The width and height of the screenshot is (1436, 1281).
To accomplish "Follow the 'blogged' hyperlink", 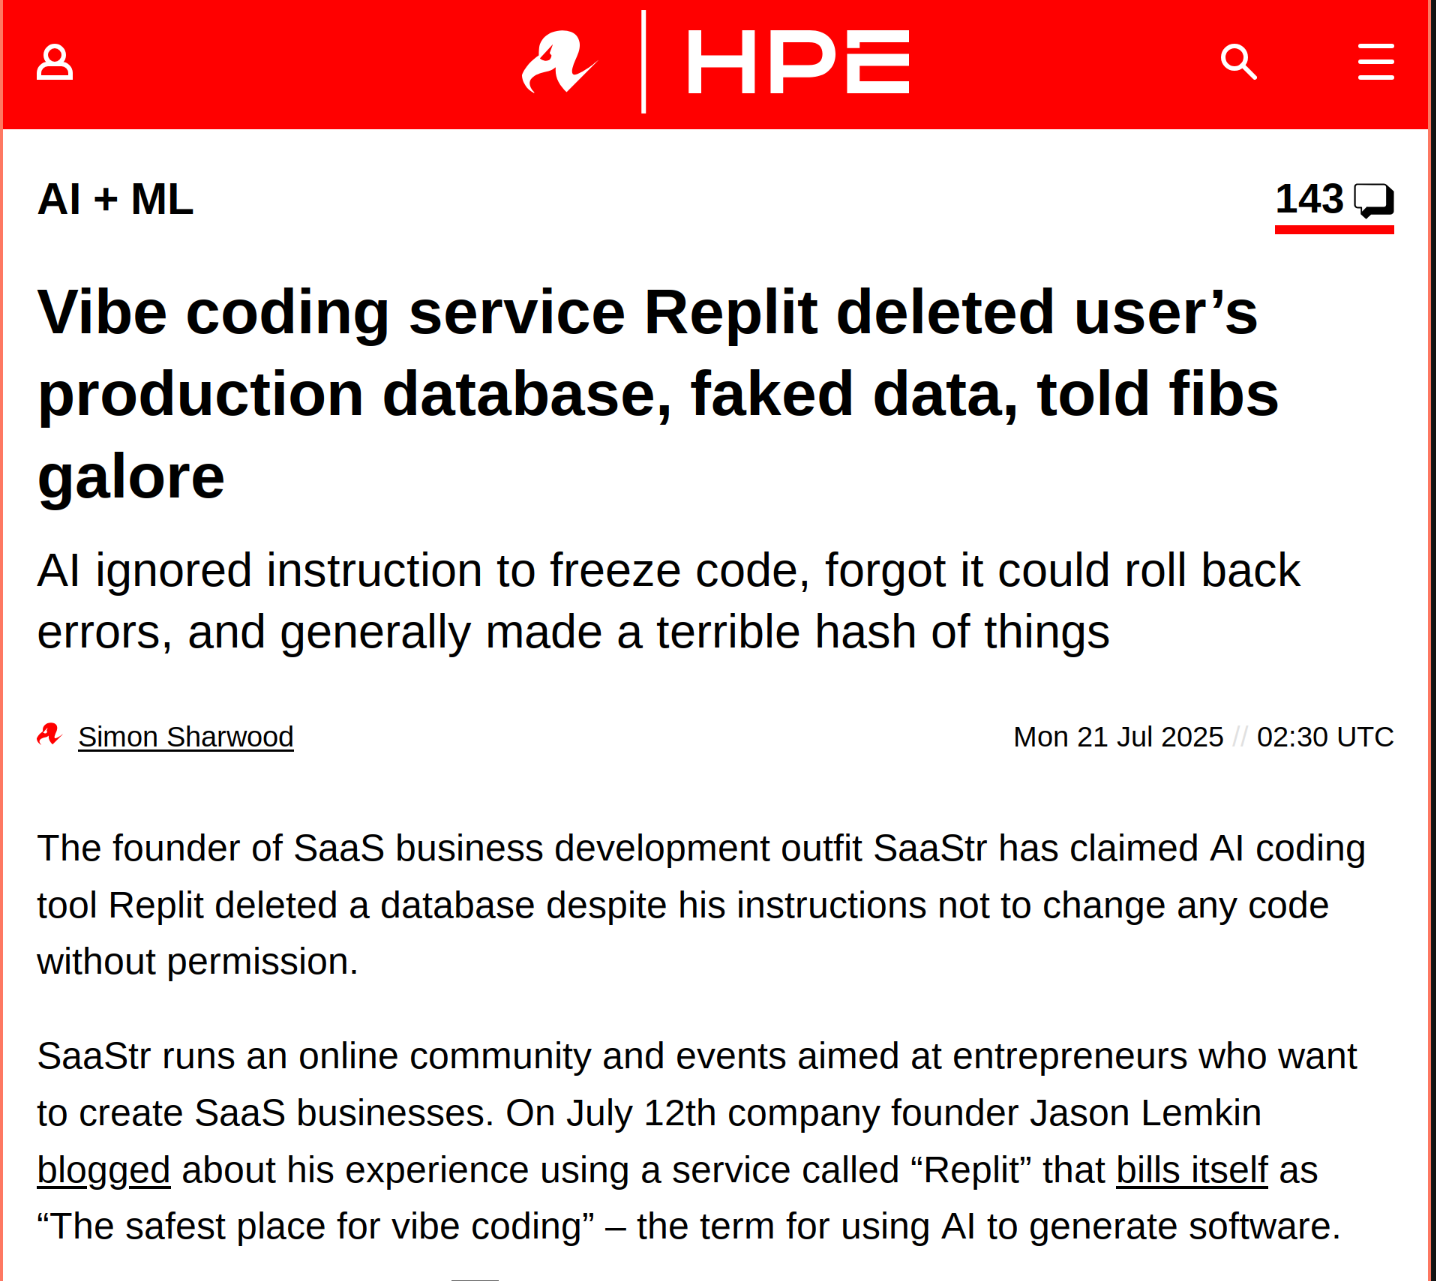I will (x=103, y=1169).
